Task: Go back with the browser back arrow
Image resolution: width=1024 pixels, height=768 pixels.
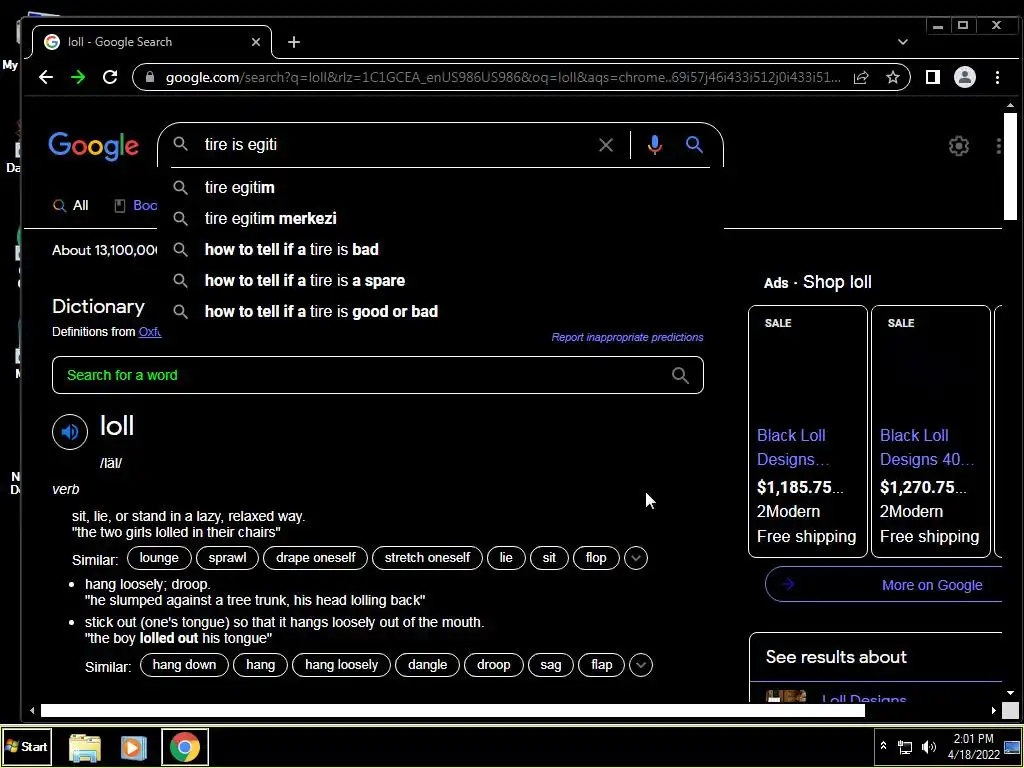Action: click(46, 77)
